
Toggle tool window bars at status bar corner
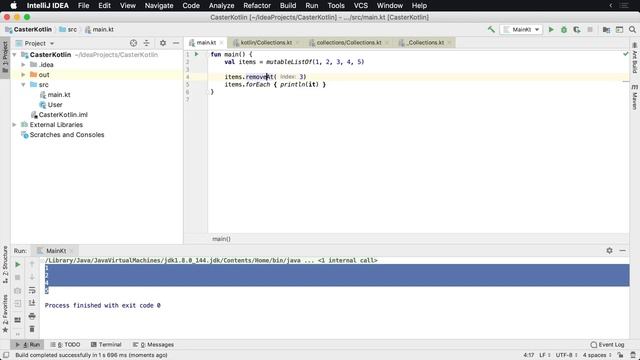[6, 355]
